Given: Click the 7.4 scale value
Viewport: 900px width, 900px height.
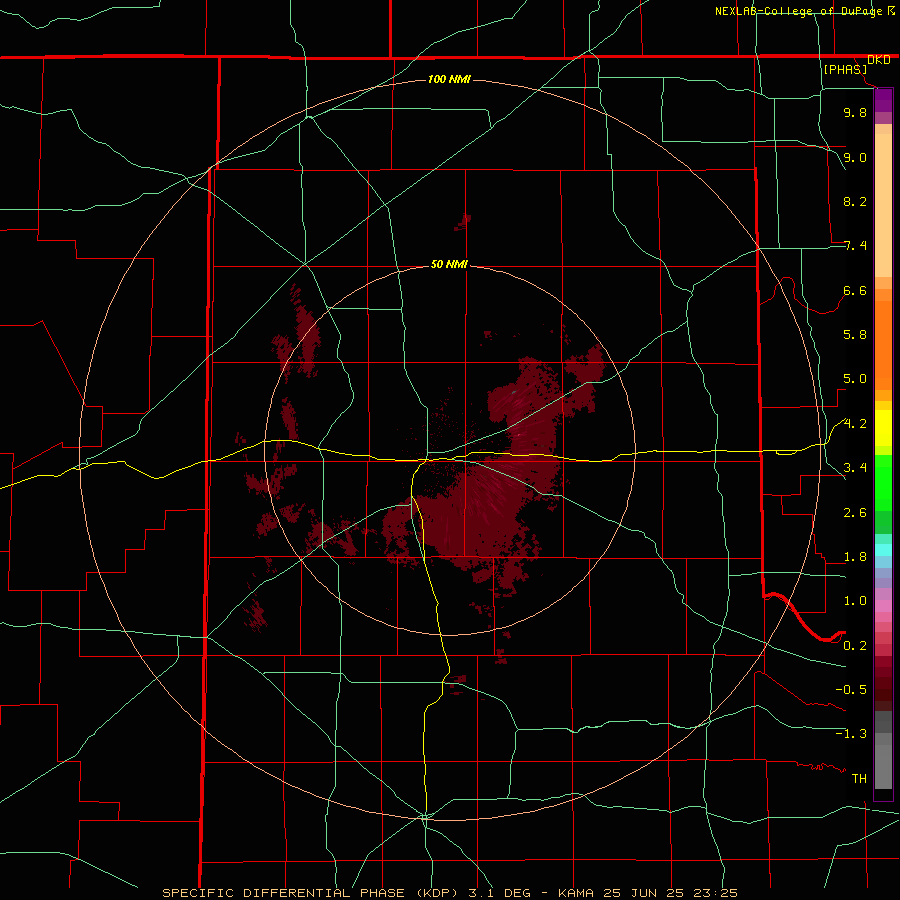Looking at the screenshot, I should (x=855, y=246).
